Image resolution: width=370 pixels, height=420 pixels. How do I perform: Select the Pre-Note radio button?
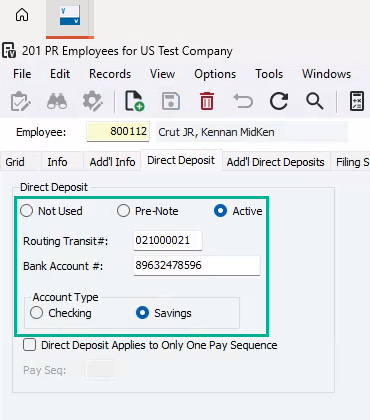pyautogui.click(x=123, y=211)
